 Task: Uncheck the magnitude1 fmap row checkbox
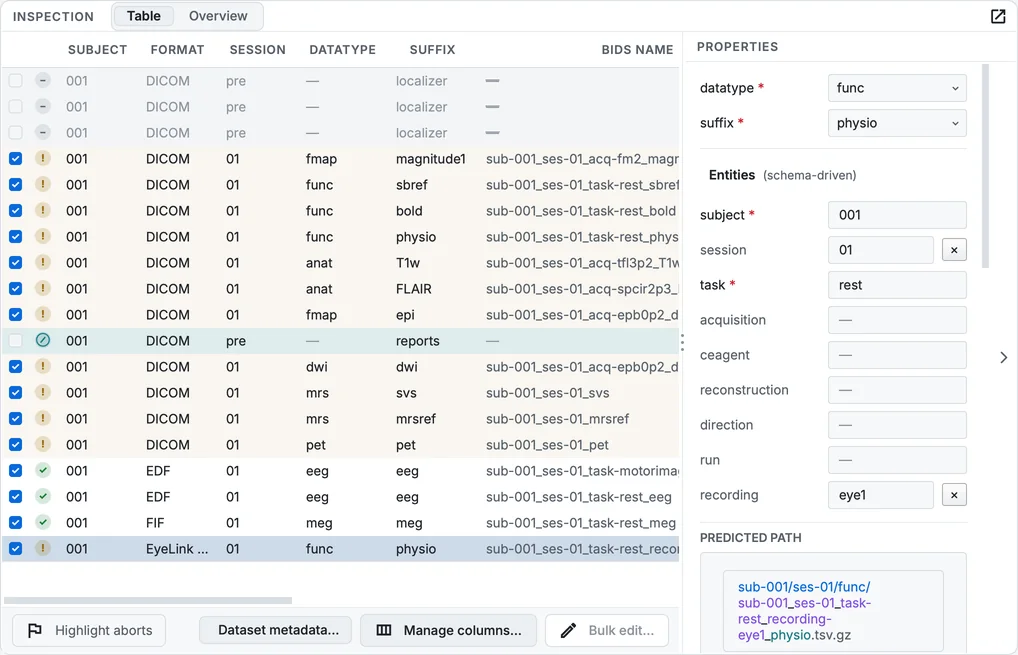[16, 158]
